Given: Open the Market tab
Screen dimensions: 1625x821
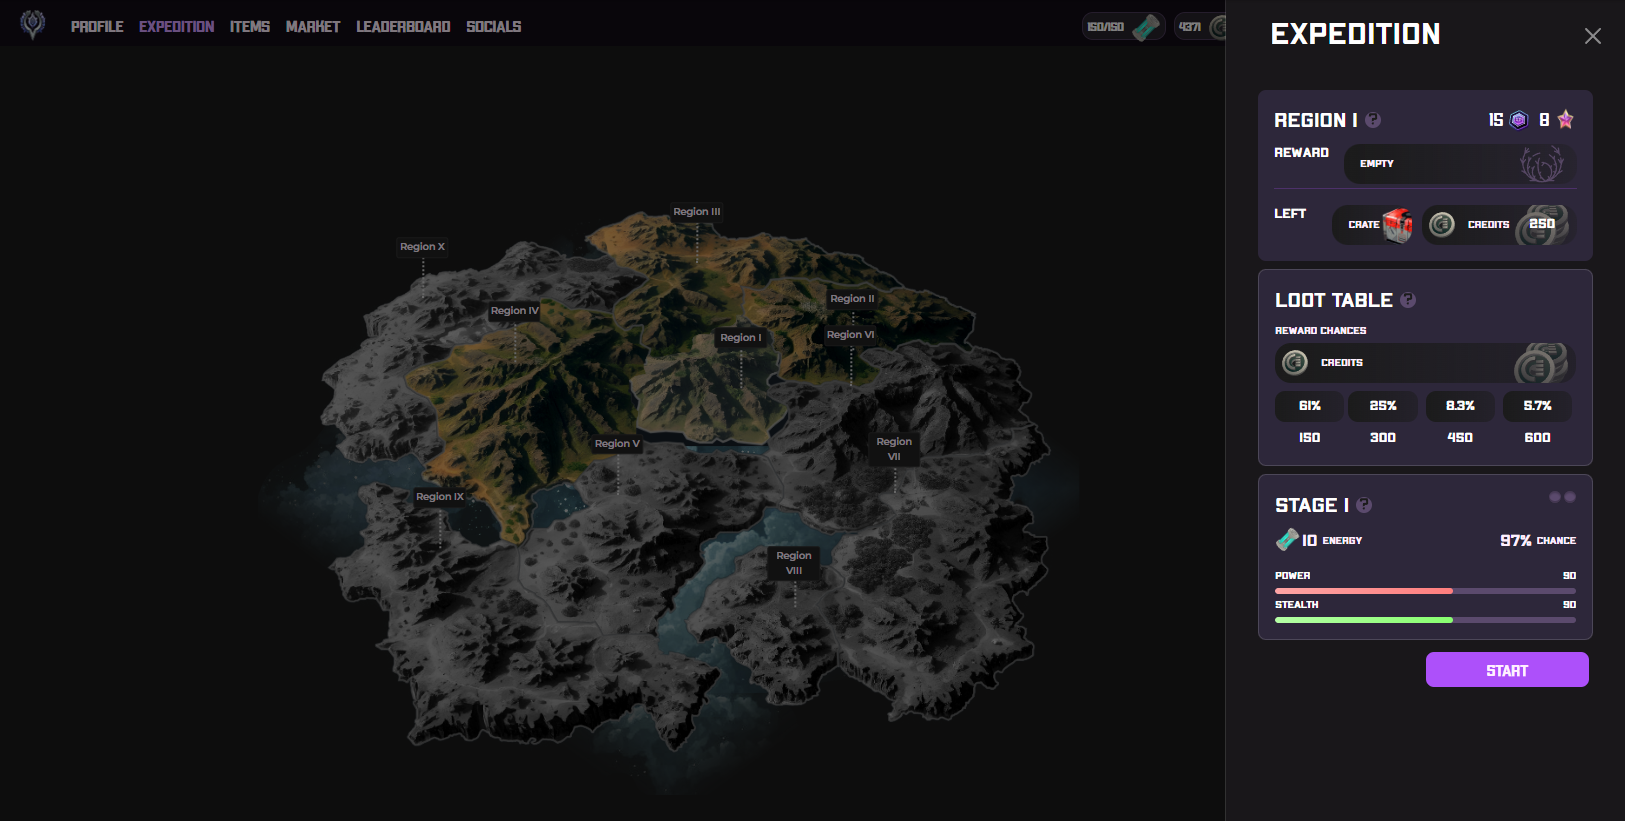Looking at the screenshot, I should [313, 27].
